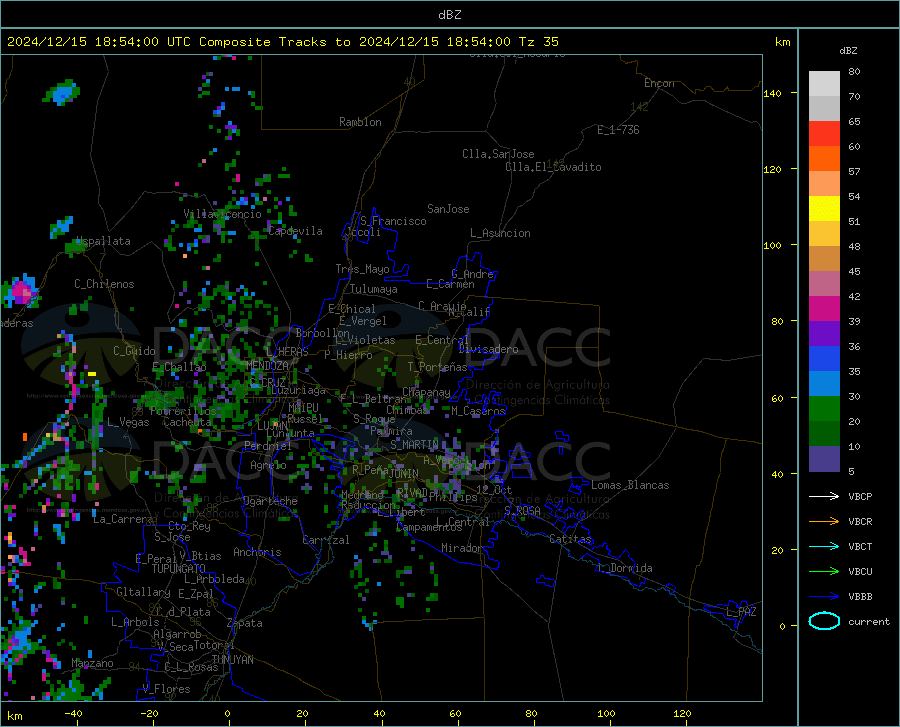This screenshot has width=900, height=727.
Task: Click the Carrizal place label
Action: (326, 540)
